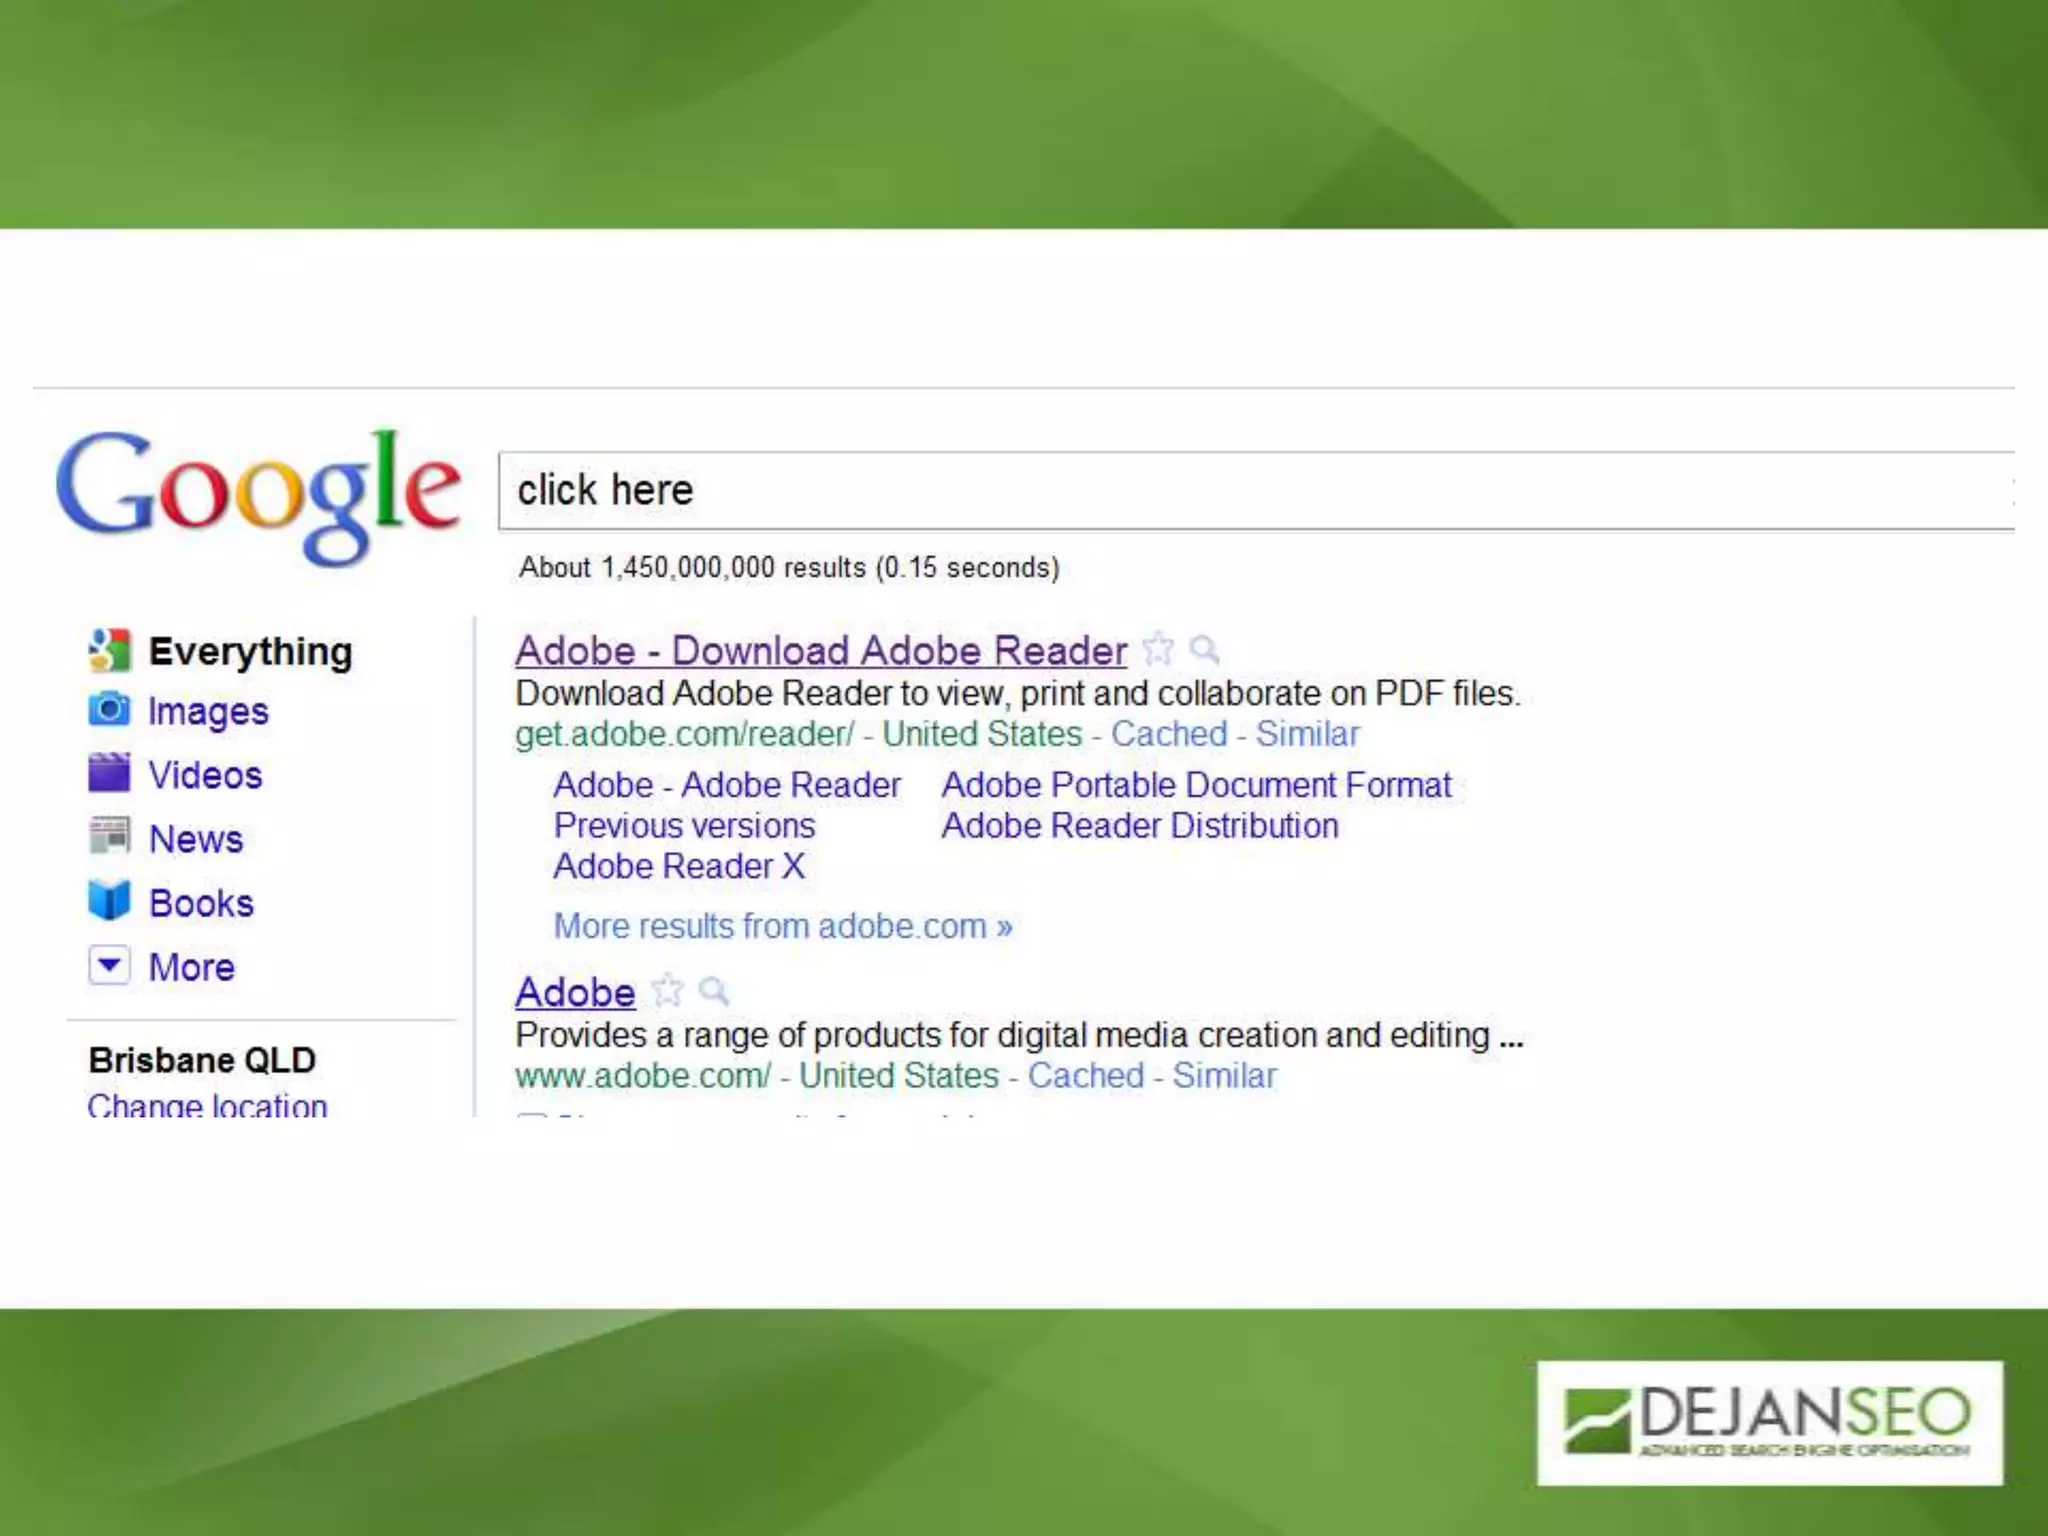
Task: Switch to Images search results
Action: pos(208,711)
